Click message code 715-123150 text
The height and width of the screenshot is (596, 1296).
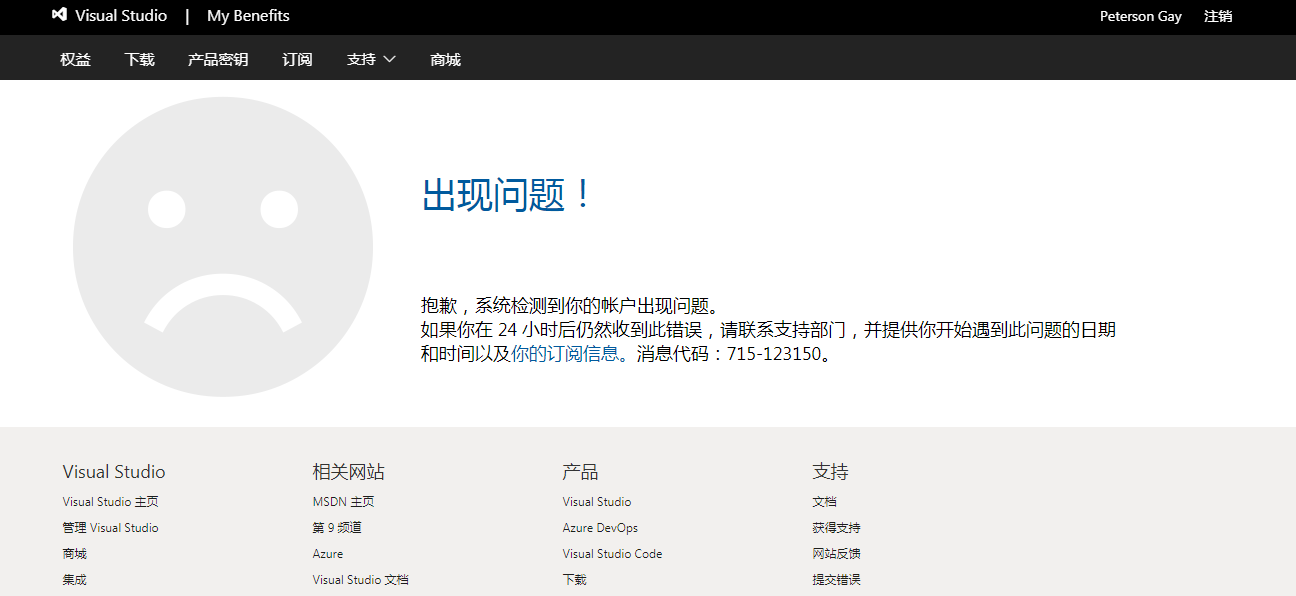coord(773,353)
